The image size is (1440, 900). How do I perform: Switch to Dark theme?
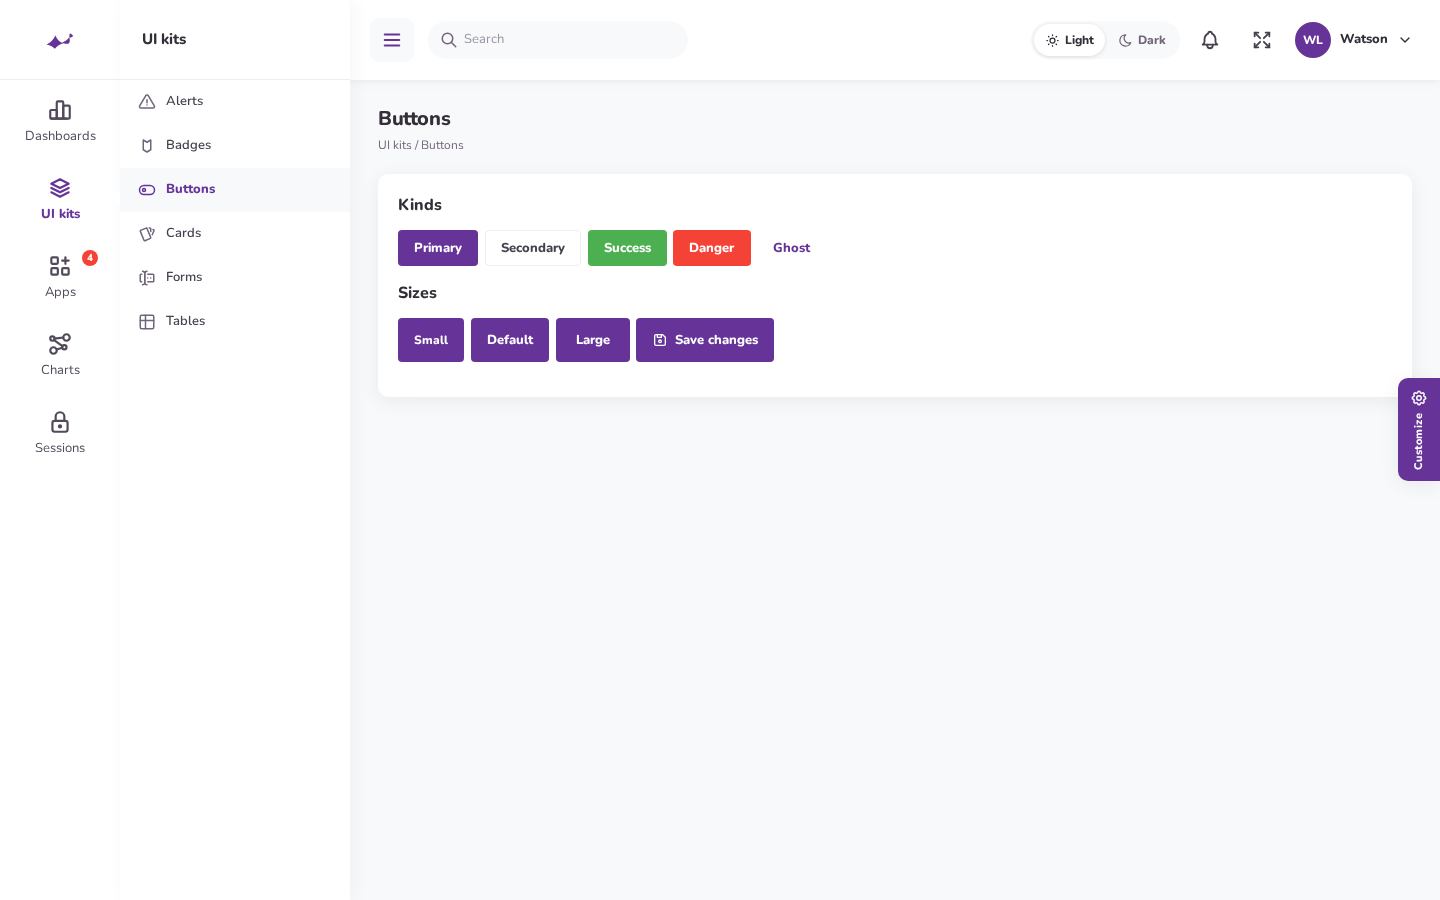pyautogui.click(x=1142, y=40)
